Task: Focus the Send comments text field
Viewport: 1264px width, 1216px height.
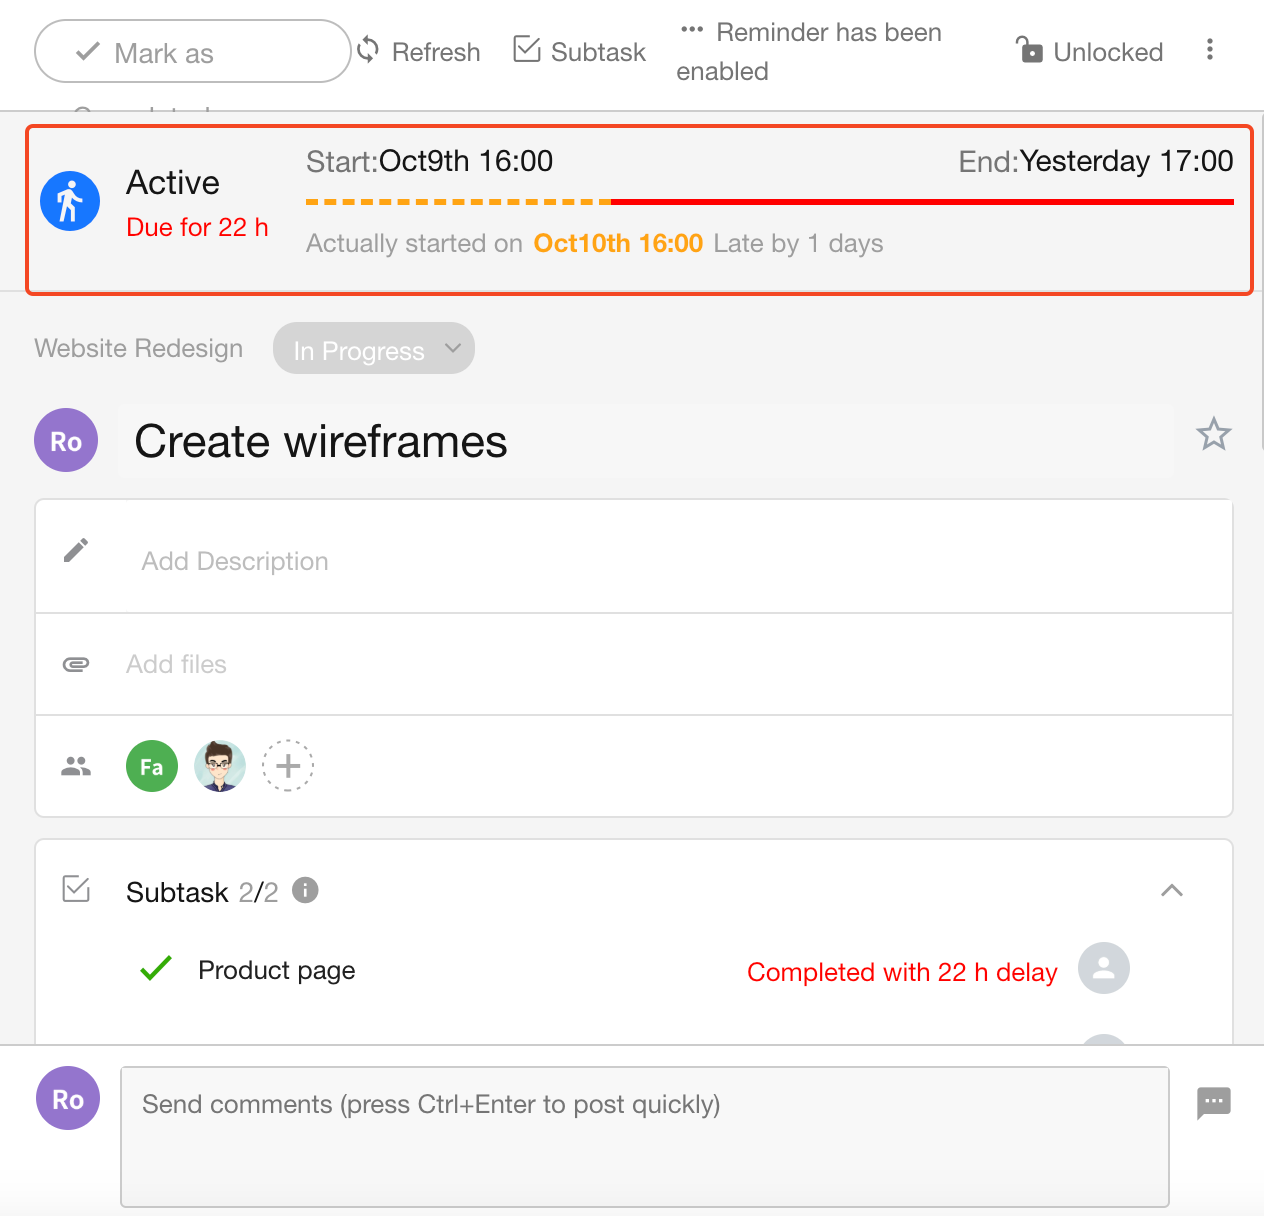Action: pos(644,1136)
